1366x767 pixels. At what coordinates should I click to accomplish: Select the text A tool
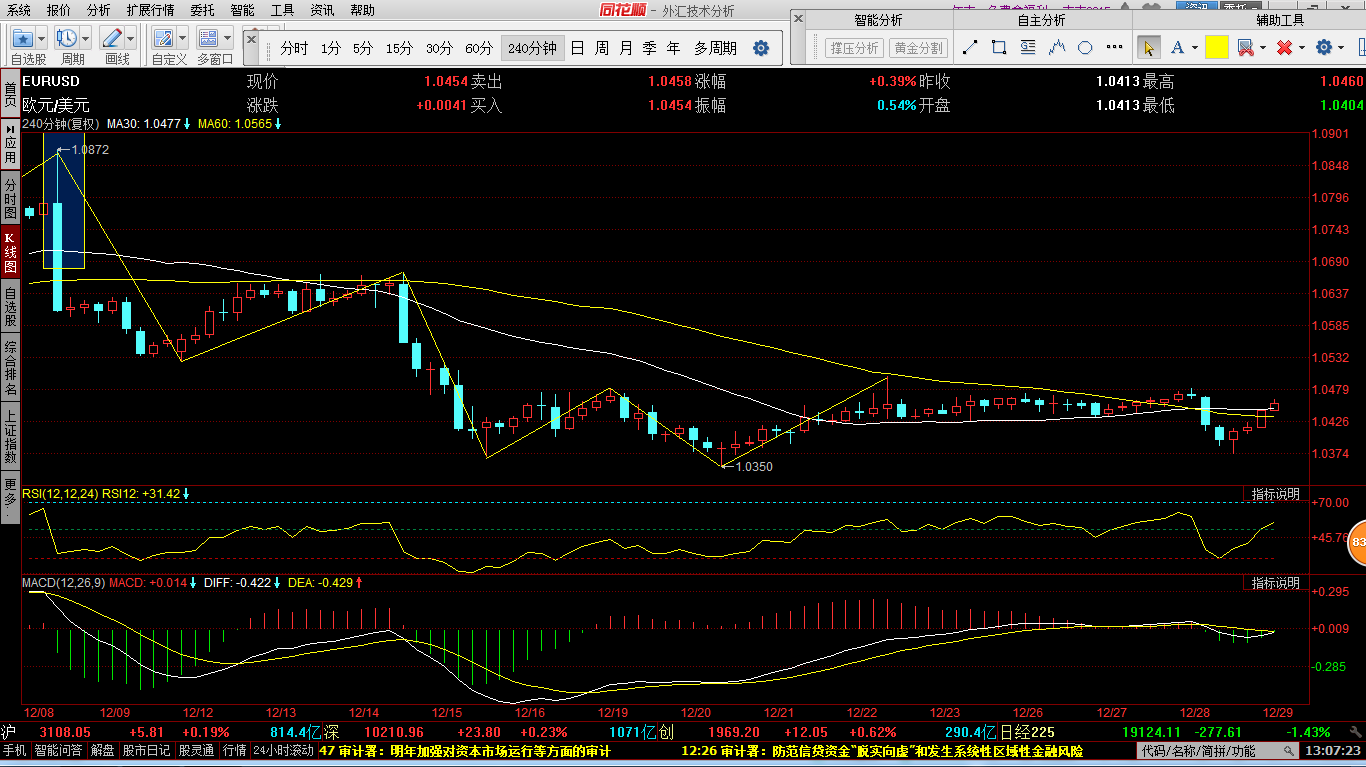coord(1177,47)
